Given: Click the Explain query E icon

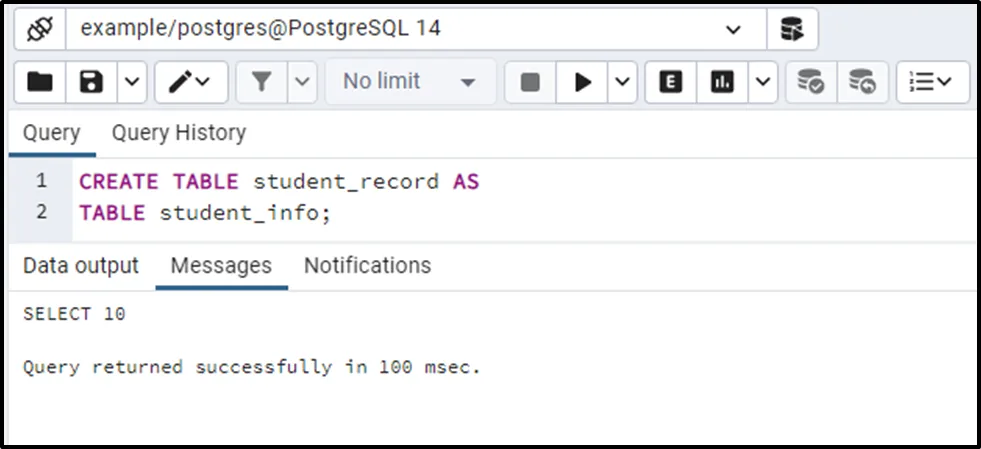Looking at the screenshot, I should (671, 82).
